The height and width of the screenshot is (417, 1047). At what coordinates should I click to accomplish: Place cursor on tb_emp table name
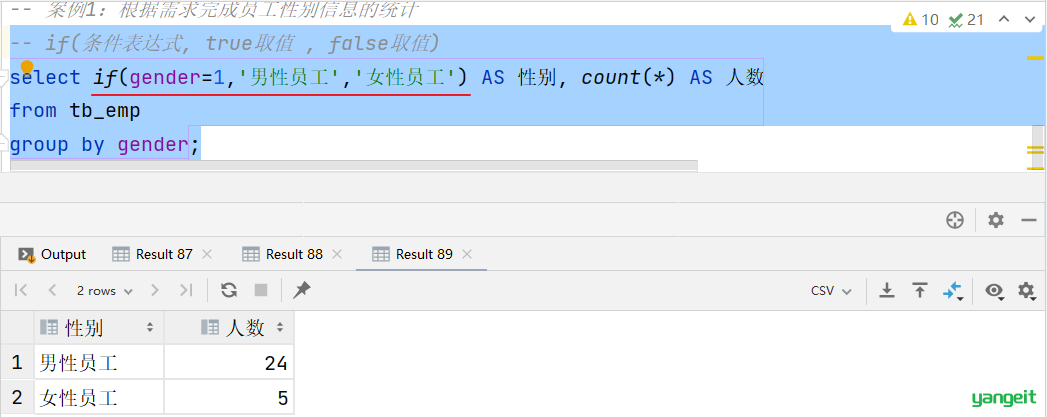pyautogui.click(x=105, y=111)
